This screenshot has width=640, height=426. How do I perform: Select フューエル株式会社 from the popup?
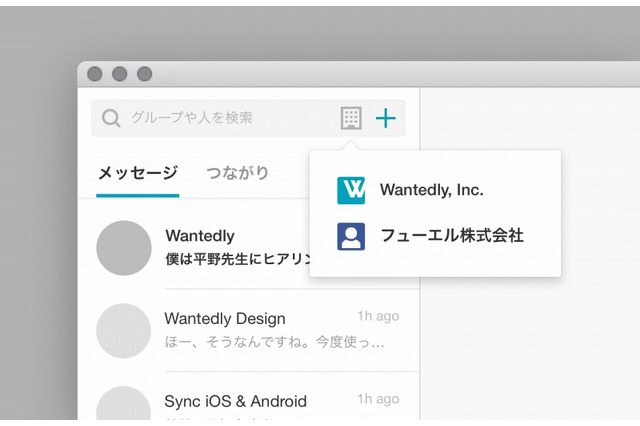(451, 236)
